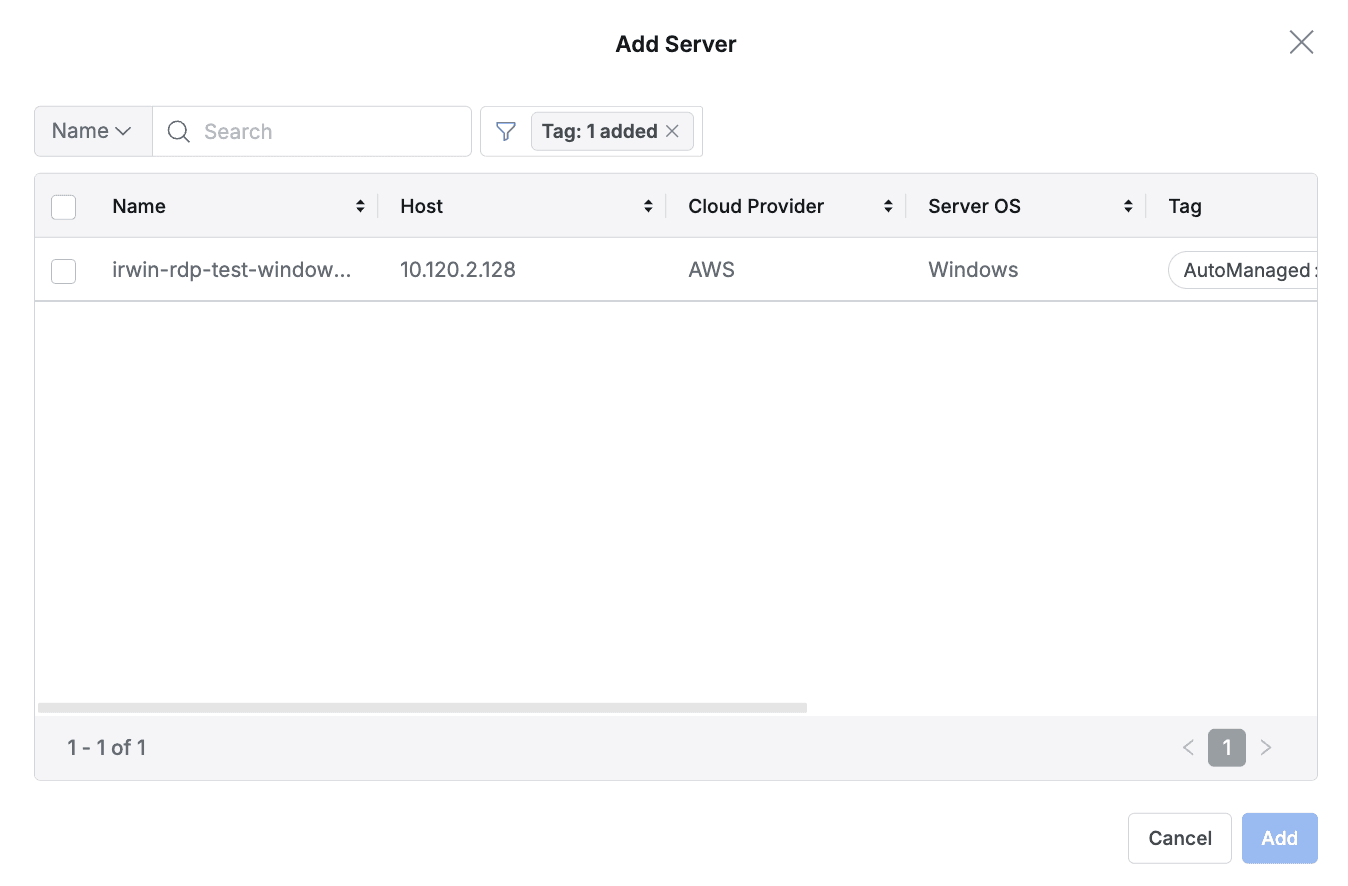
Task: Click the Add button
Action: click(1279, 838)
